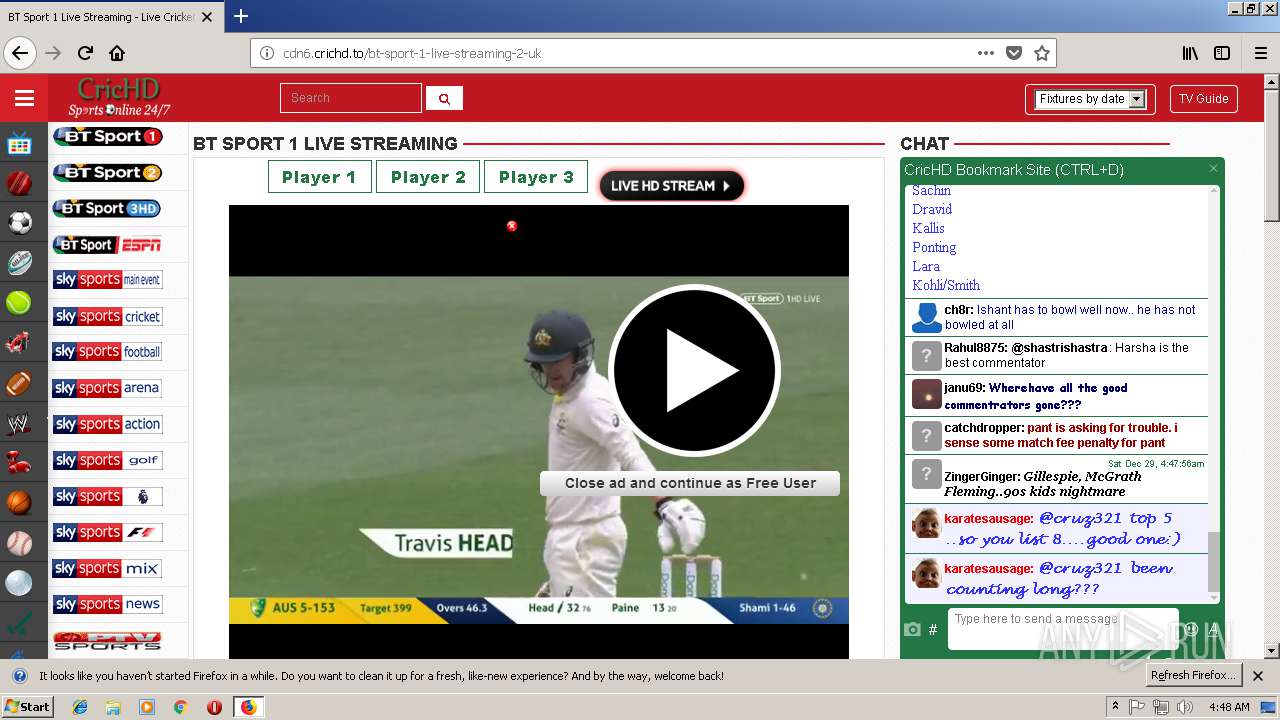The width and height of the screenshot is (1280, 720).
Task: Open the BT Sport ESPN channel
Action: (x=107, y=244)
